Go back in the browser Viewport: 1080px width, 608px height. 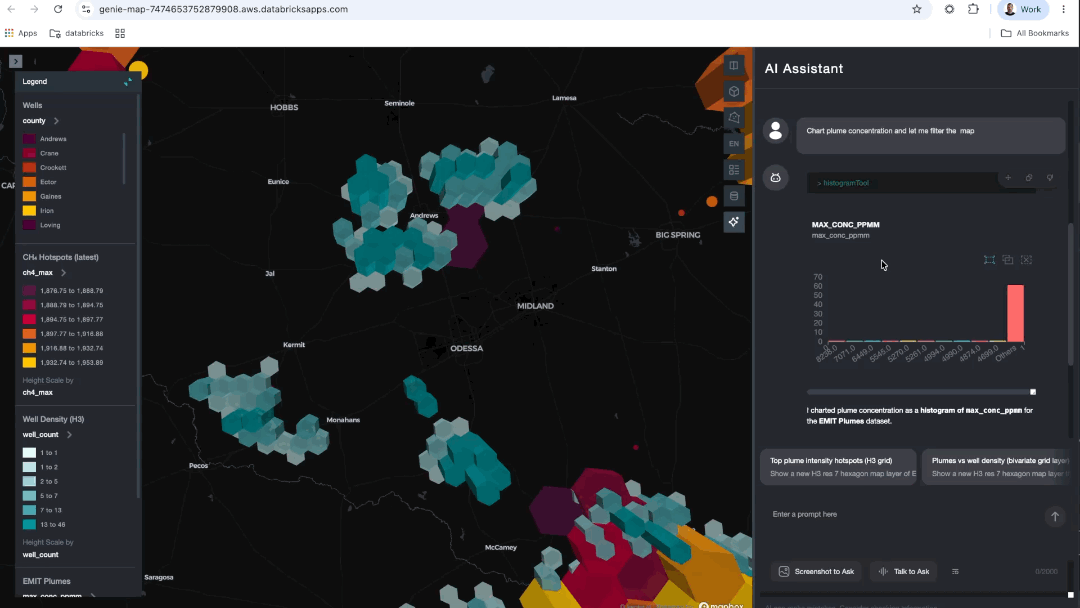pyautogui.click(x=11, y=9)
